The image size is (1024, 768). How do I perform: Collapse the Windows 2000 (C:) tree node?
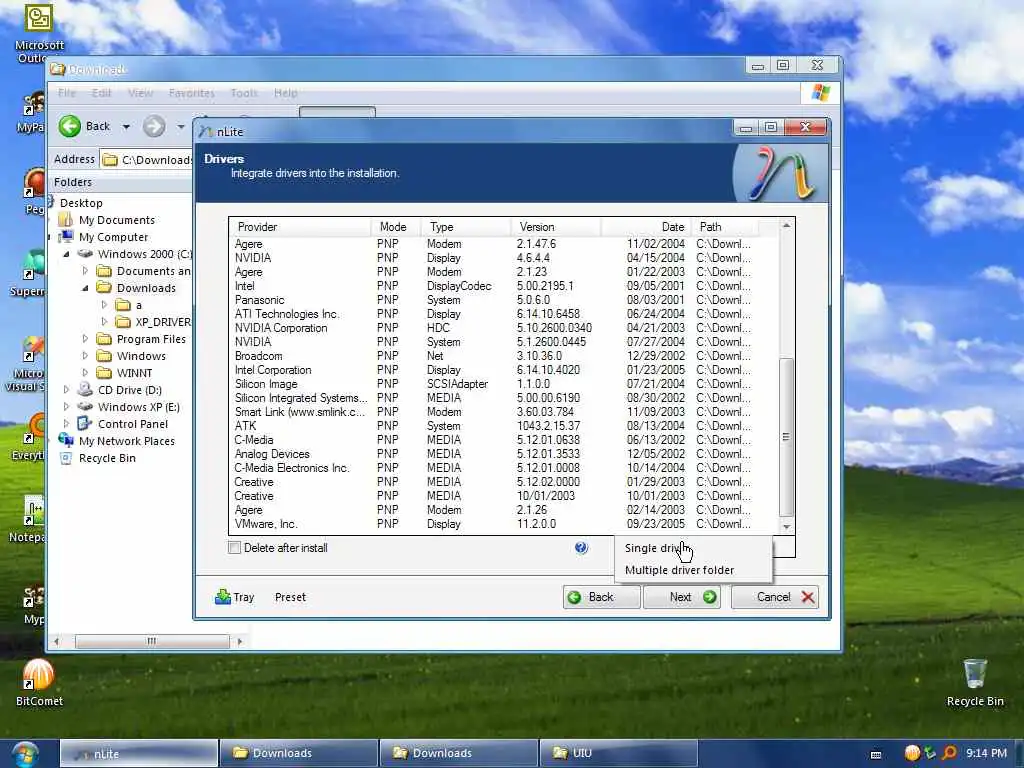click(67, 254)
